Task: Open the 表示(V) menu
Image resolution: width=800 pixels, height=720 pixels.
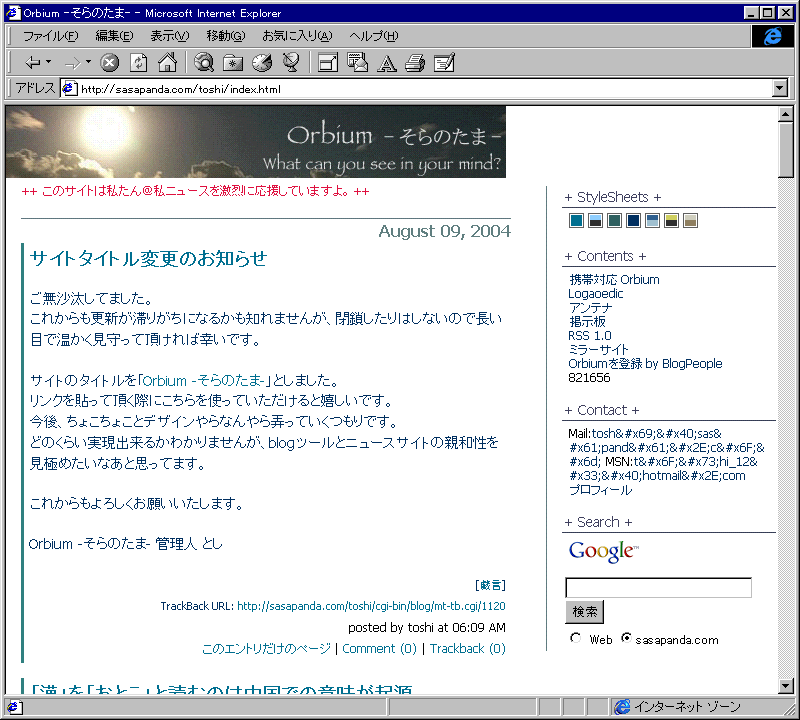Action: click(x=169, y=36)
